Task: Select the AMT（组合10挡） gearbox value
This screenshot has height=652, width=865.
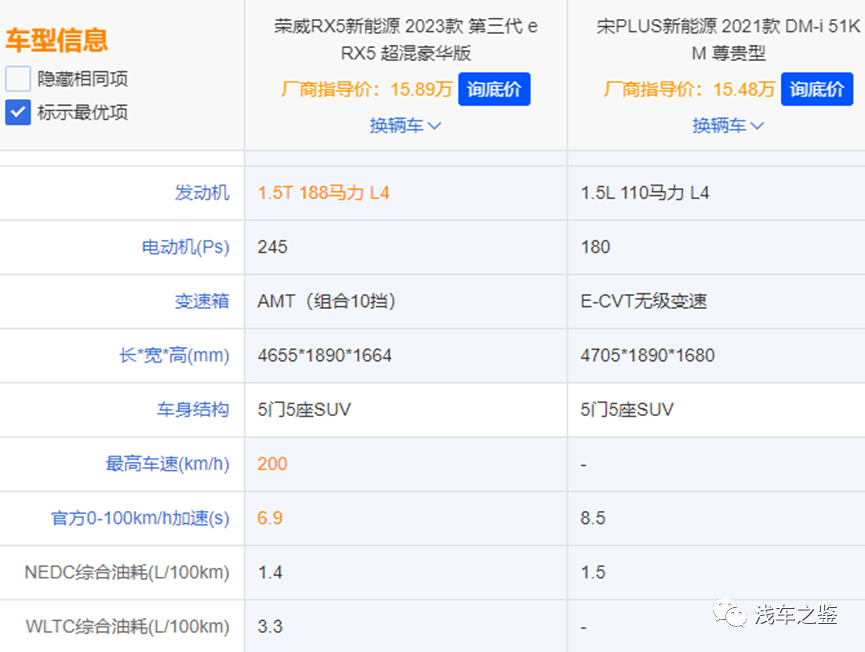Action: 327,301
